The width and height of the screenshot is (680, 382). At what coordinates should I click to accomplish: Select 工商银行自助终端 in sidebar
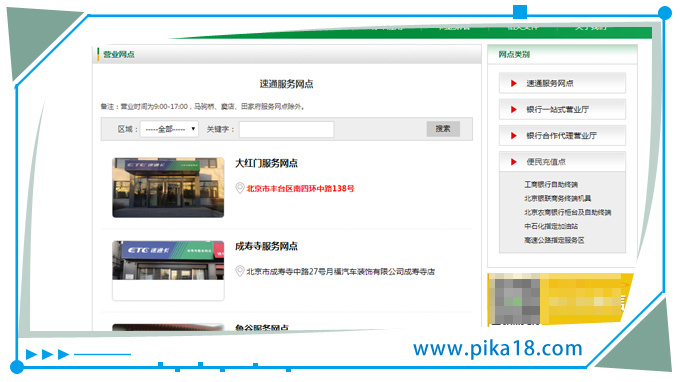(x=551, y=185)
